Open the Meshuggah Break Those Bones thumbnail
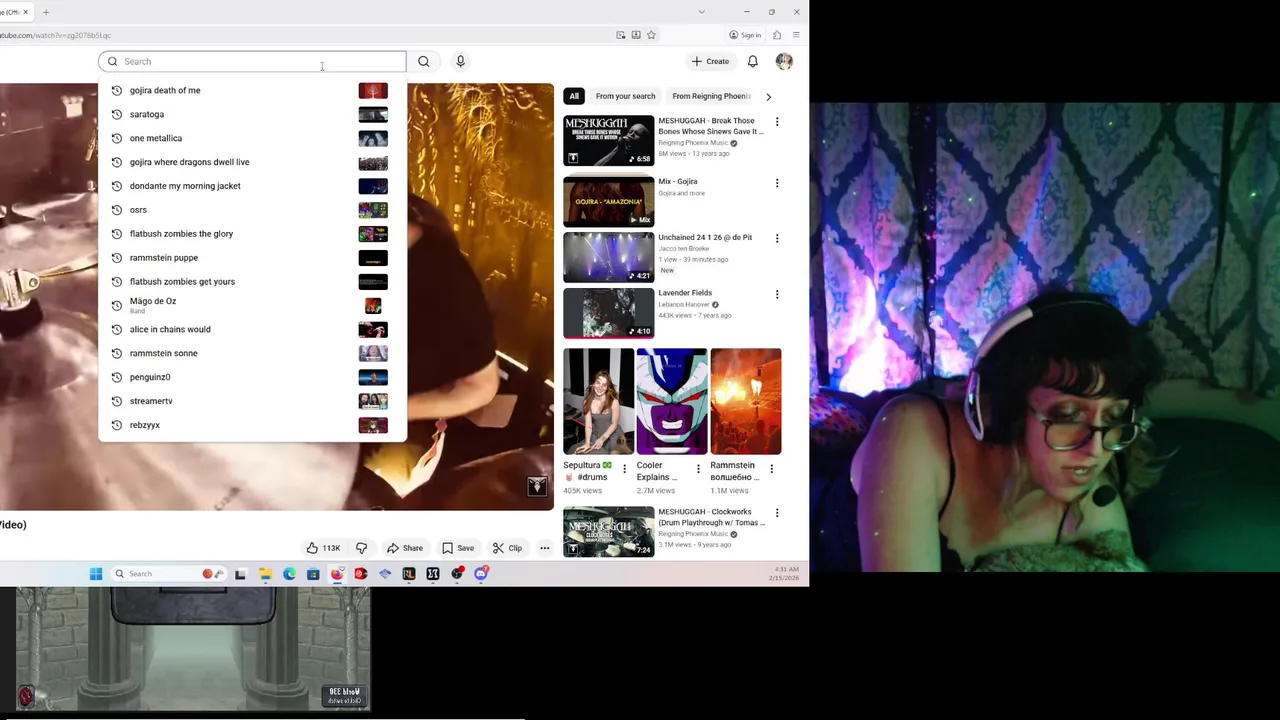The height and width of the screenshot is (720, 1280). click(608, 140)
